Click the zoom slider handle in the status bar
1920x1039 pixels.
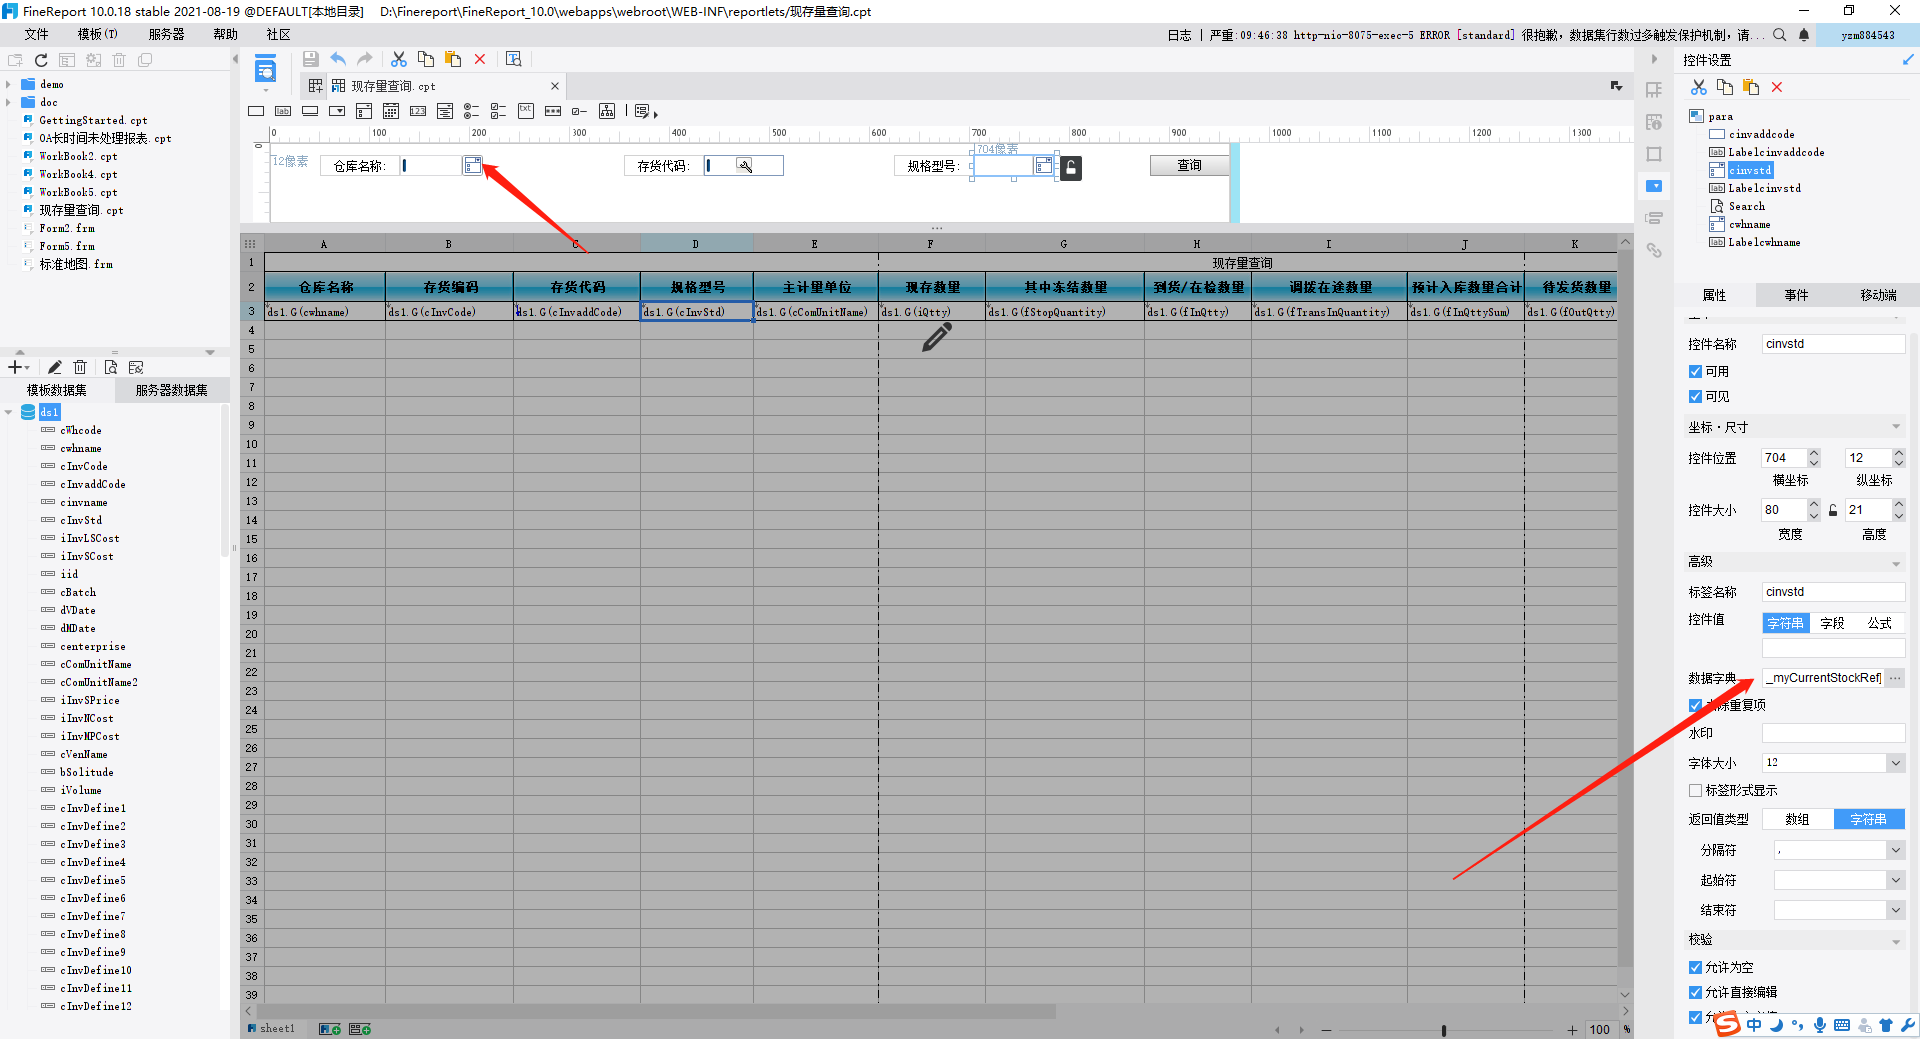(x=1443, y=1030)
